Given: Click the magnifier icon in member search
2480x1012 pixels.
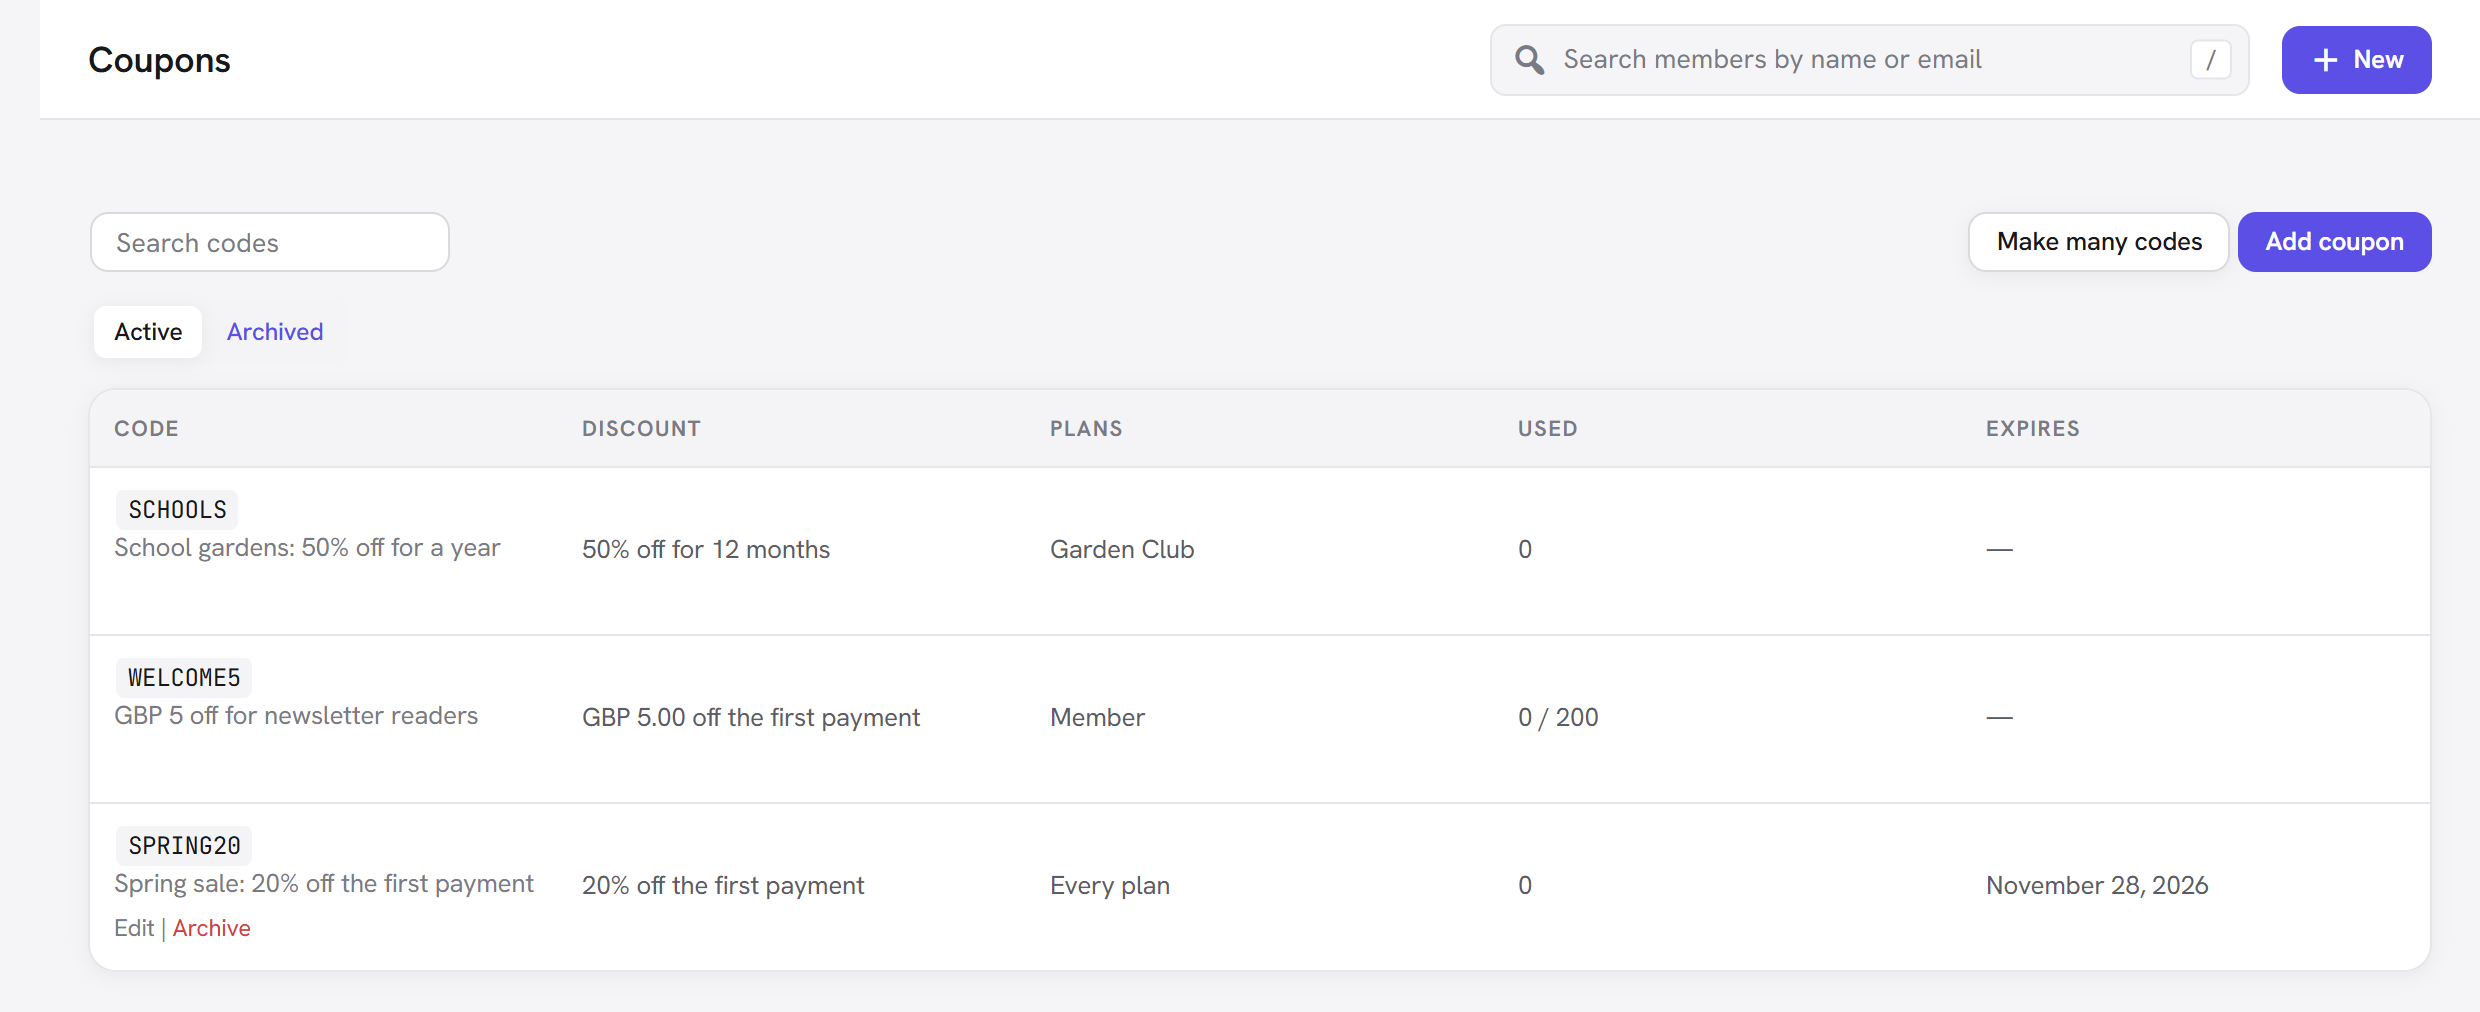Looking at the screenshot, I should 1529,60.
